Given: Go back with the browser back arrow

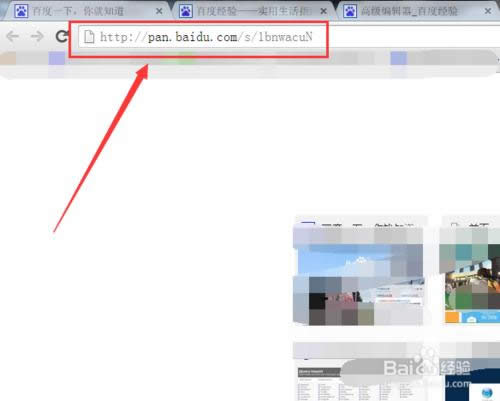Looking at the screenshot, I should click(x=12, y=36).
